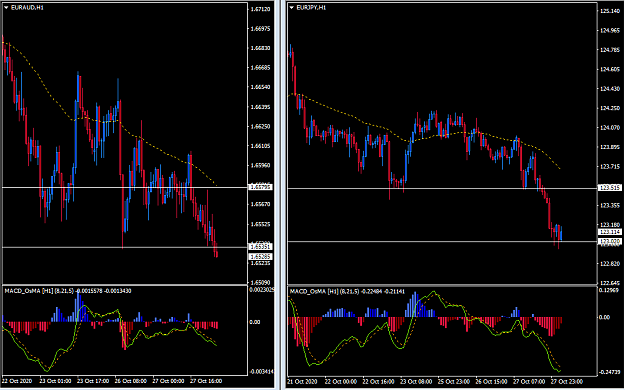Screen dimensions: 625x390
Task: Click the 23 Oct 17:00 time label
Action: point(93,381)
